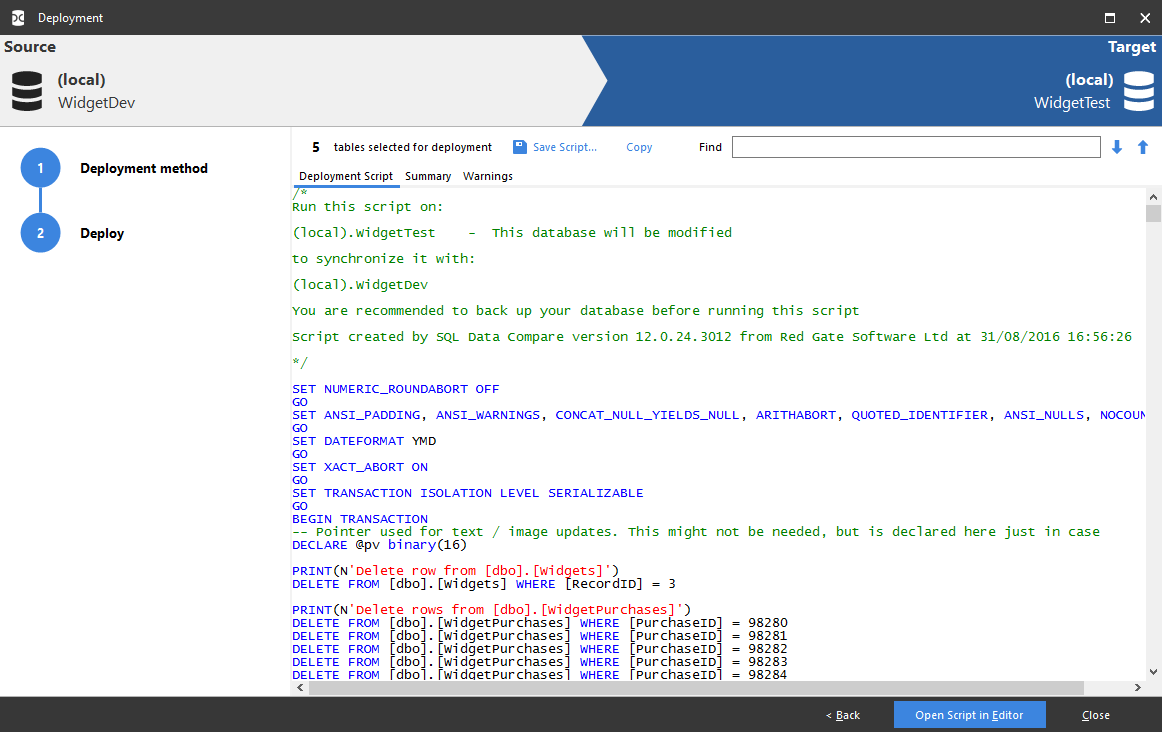
Task: Select step 2 Deploy circle
Action: (40, 233)
